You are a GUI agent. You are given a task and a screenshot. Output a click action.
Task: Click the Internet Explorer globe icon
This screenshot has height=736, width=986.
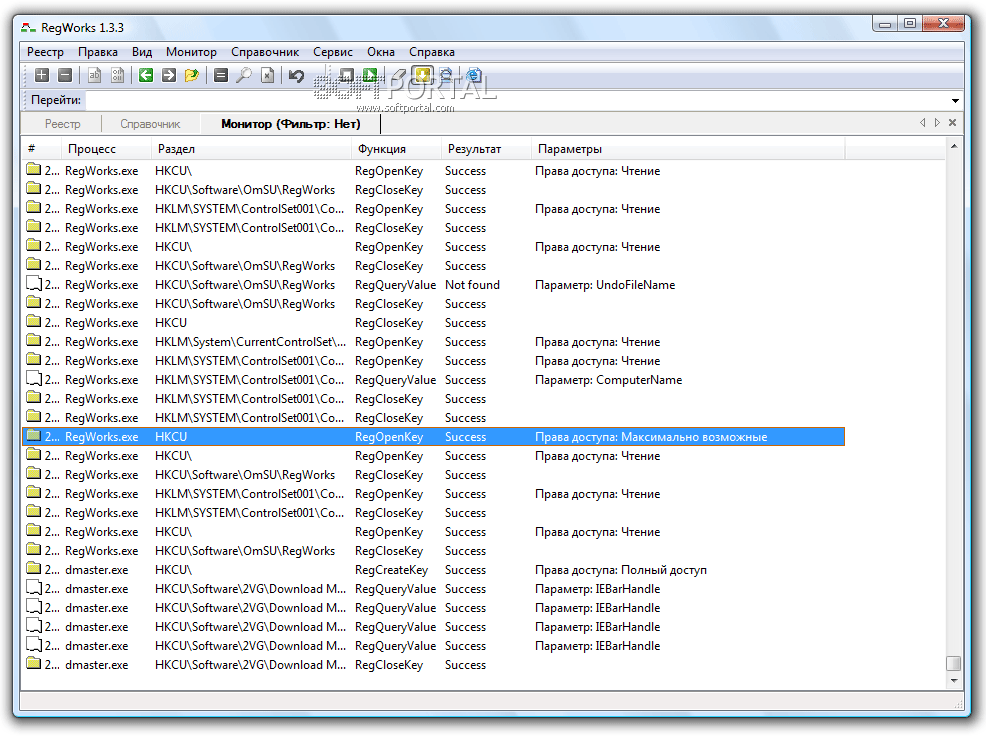(474, 75)
